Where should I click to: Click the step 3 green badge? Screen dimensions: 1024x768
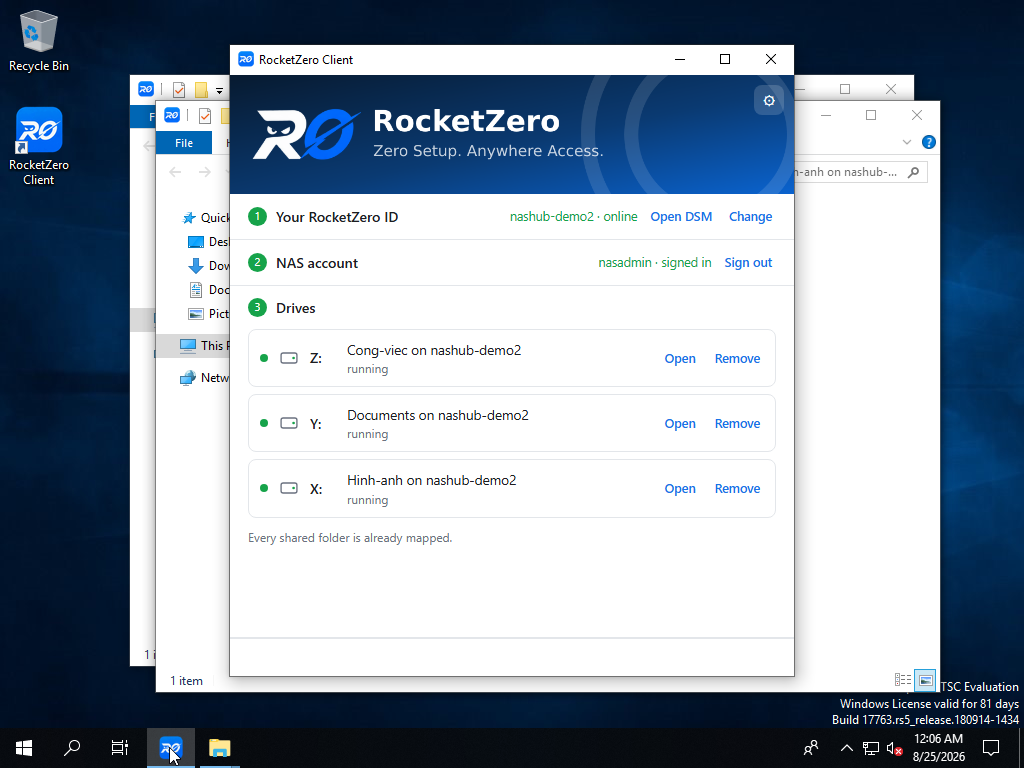tap(257, 308)
